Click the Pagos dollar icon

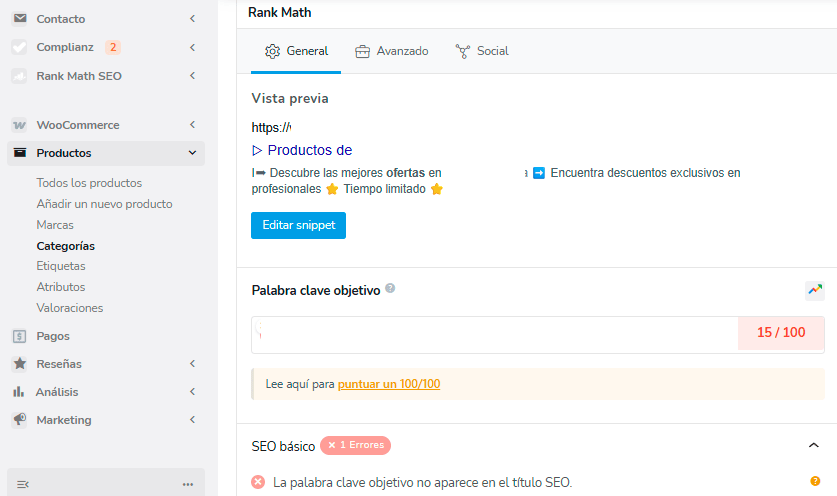pos(20,336)
